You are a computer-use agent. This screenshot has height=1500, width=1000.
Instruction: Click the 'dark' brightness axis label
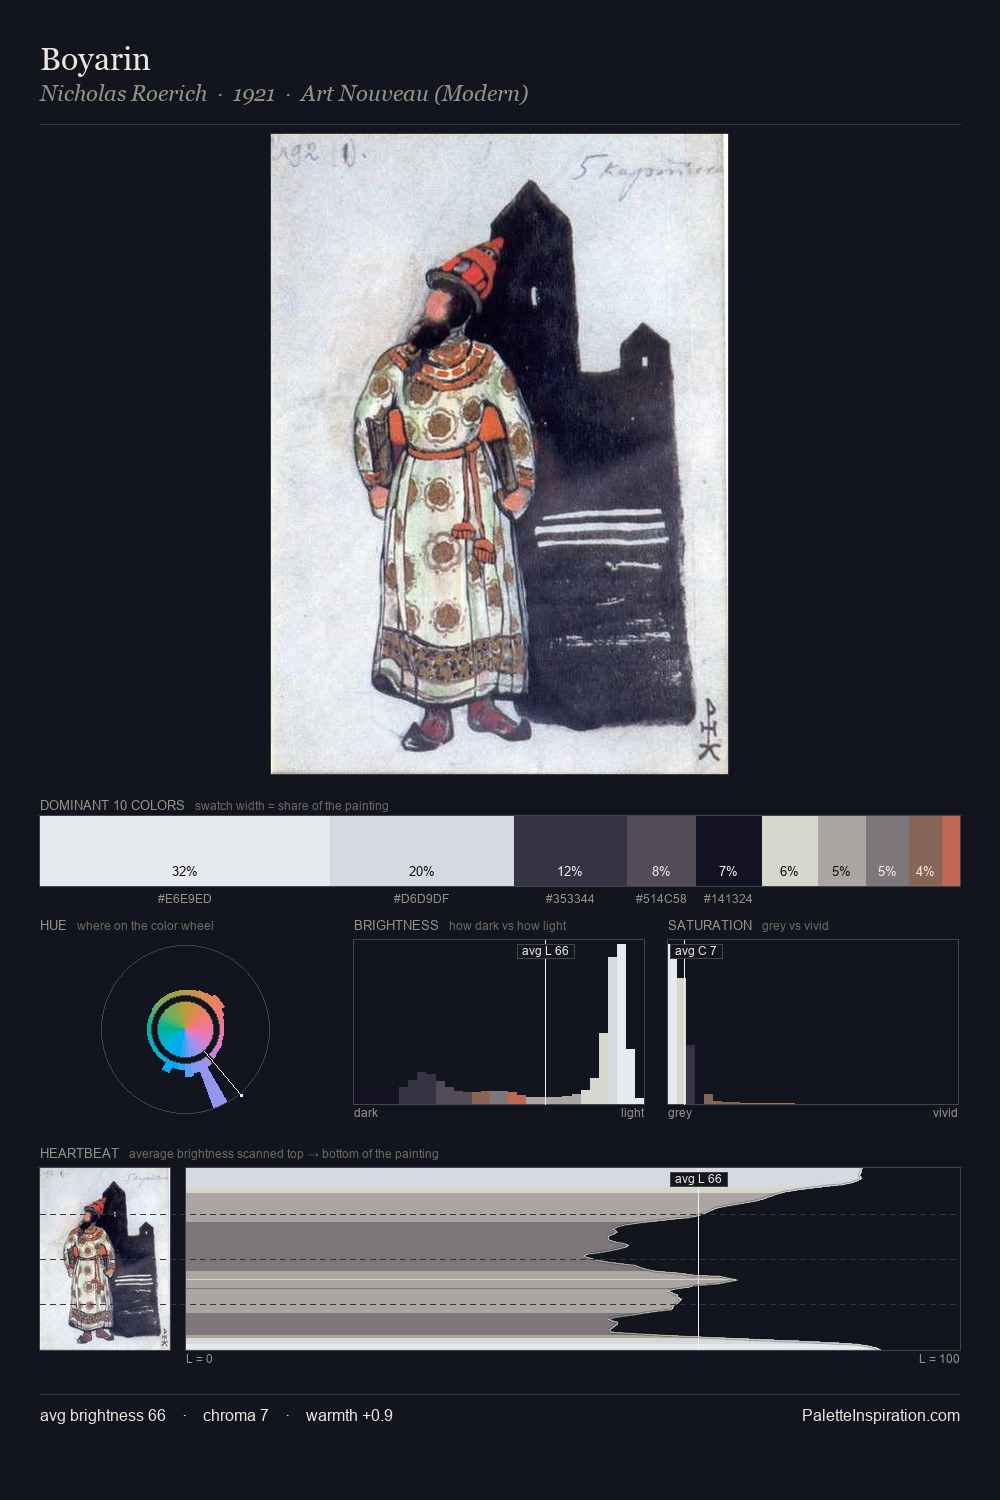366,1113
